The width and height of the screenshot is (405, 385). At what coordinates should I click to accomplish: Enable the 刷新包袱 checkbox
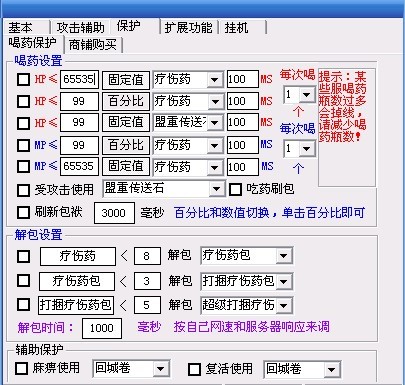[x=23, y=212]
